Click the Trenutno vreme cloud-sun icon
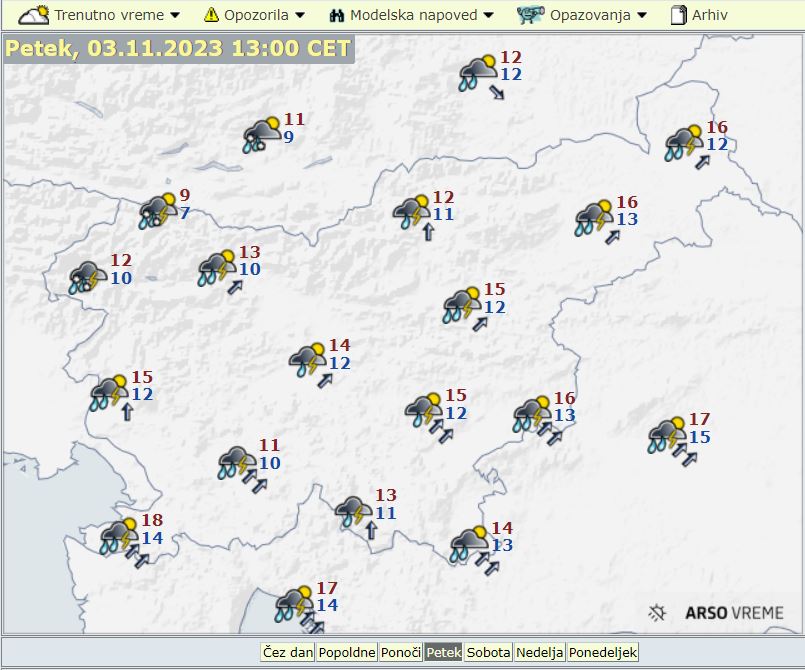Viewport: 805px width, 670px height. (34, 15)
